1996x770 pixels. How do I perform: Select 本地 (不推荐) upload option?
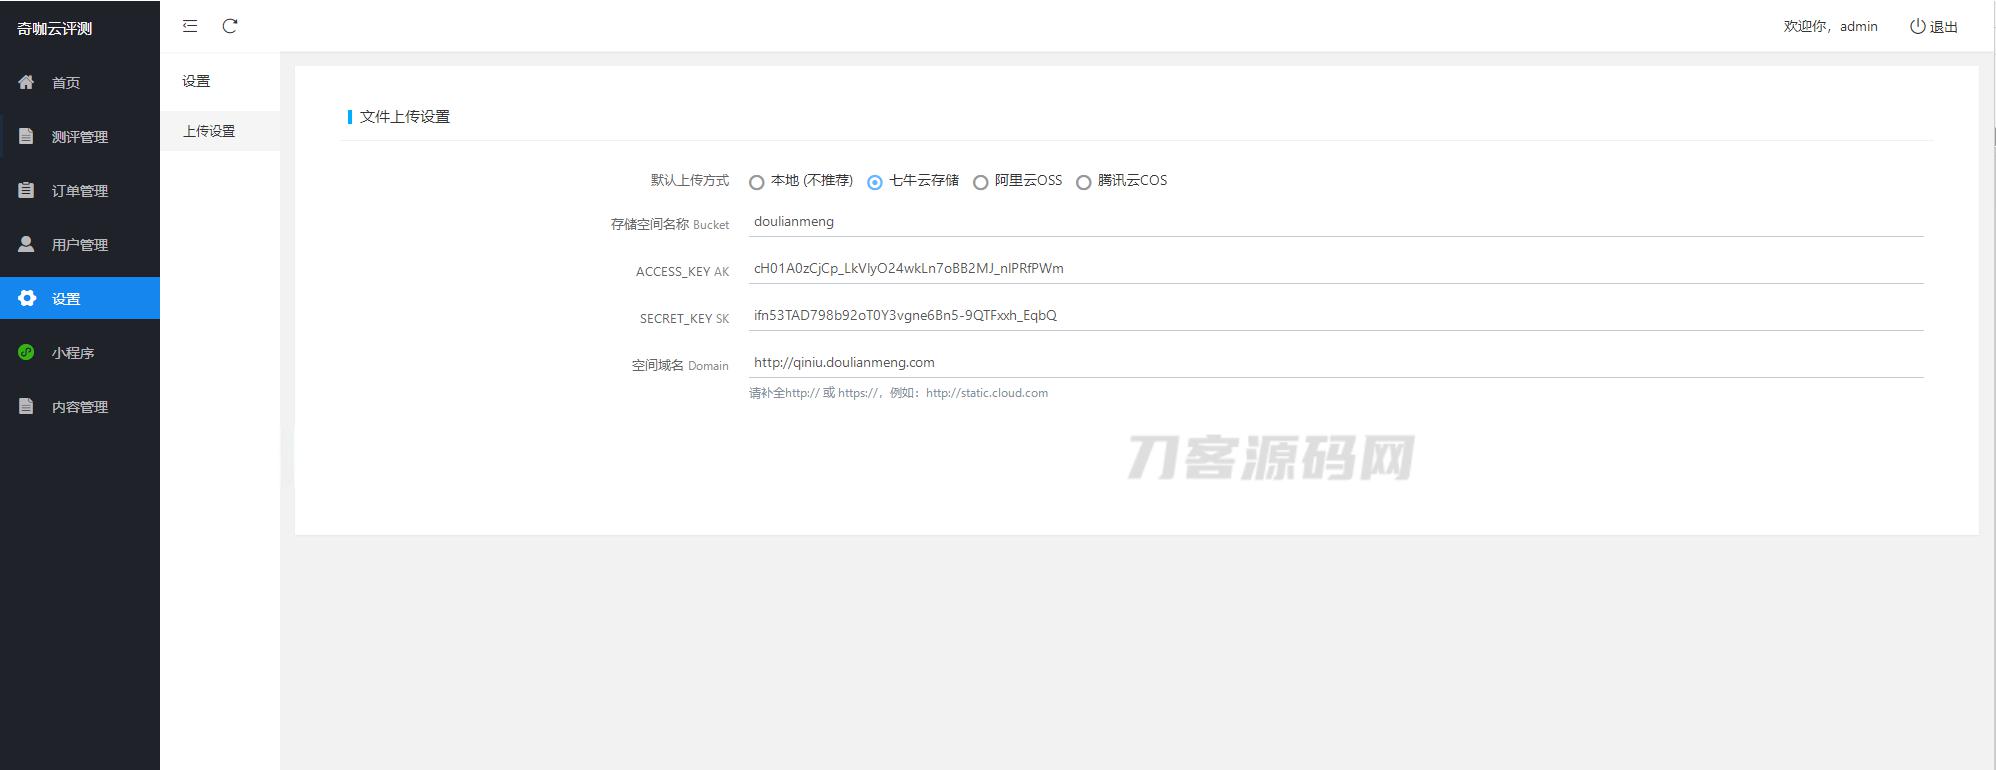[x=757, y=182]
